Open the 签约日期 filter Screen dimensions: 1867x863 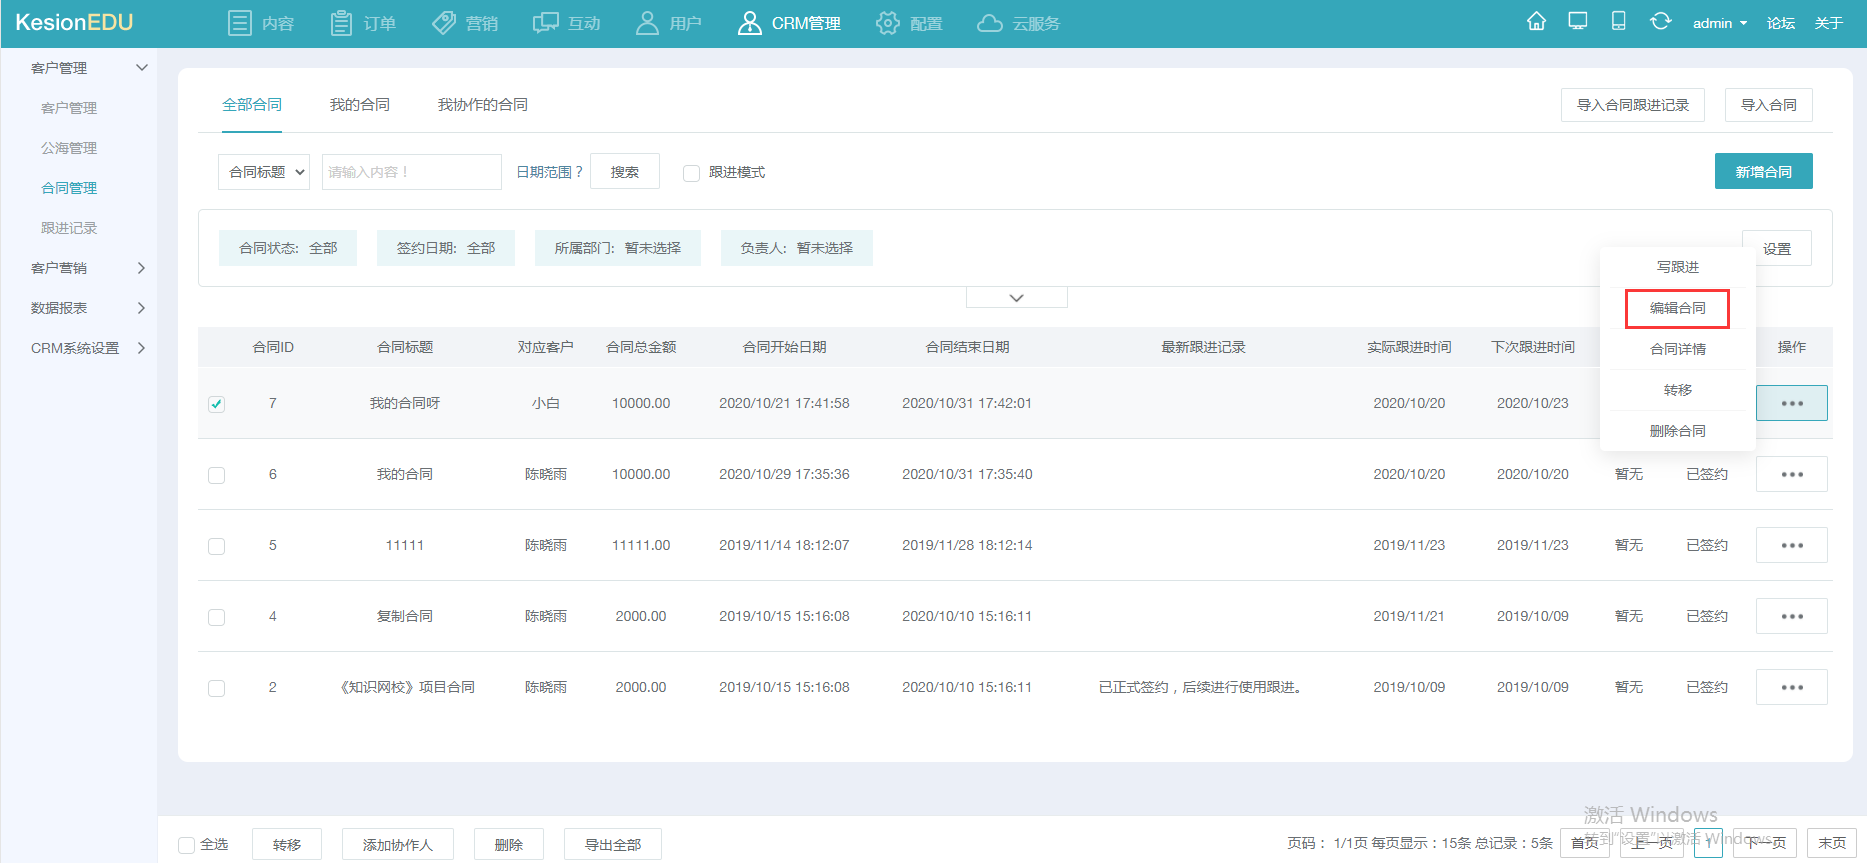446,248
